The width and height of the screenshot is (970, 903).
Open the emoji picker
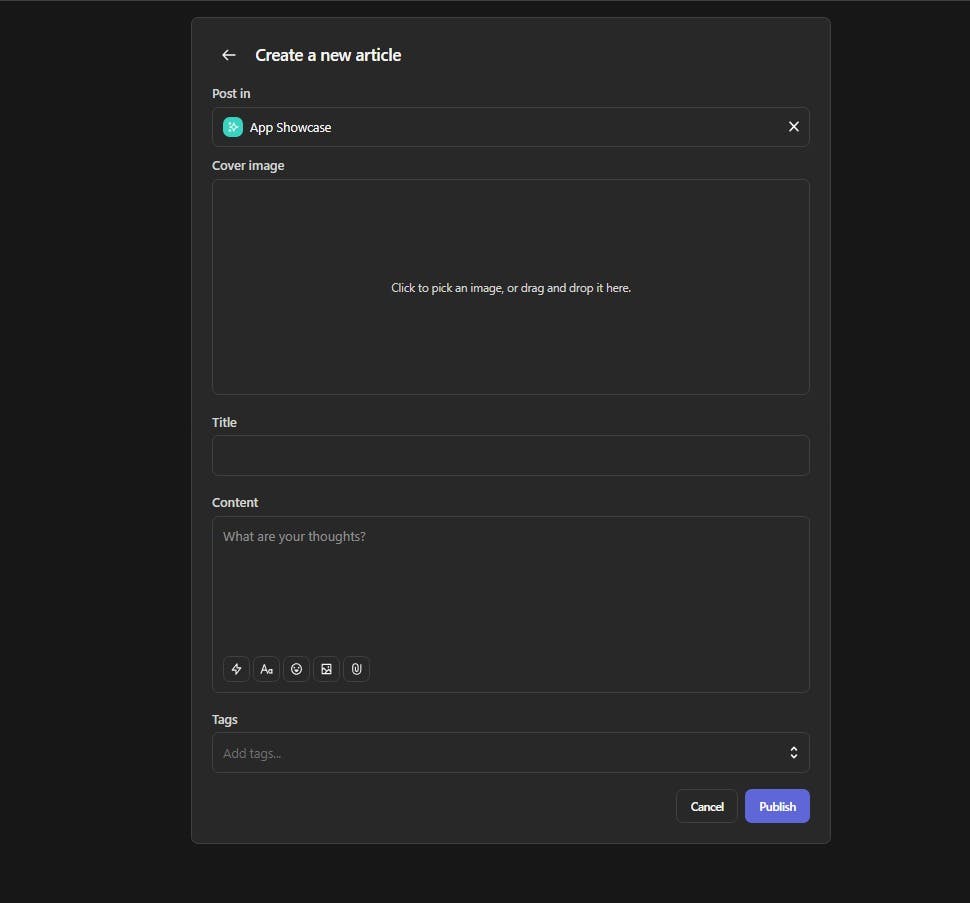296,669
